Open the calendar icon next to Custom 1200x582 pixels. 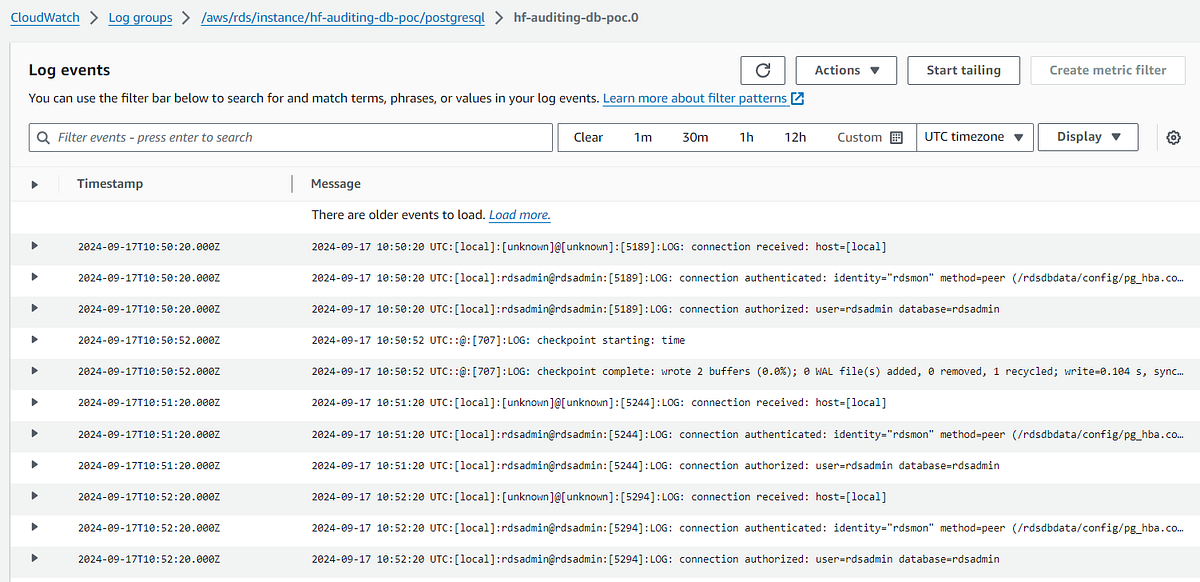coord(897,137)
